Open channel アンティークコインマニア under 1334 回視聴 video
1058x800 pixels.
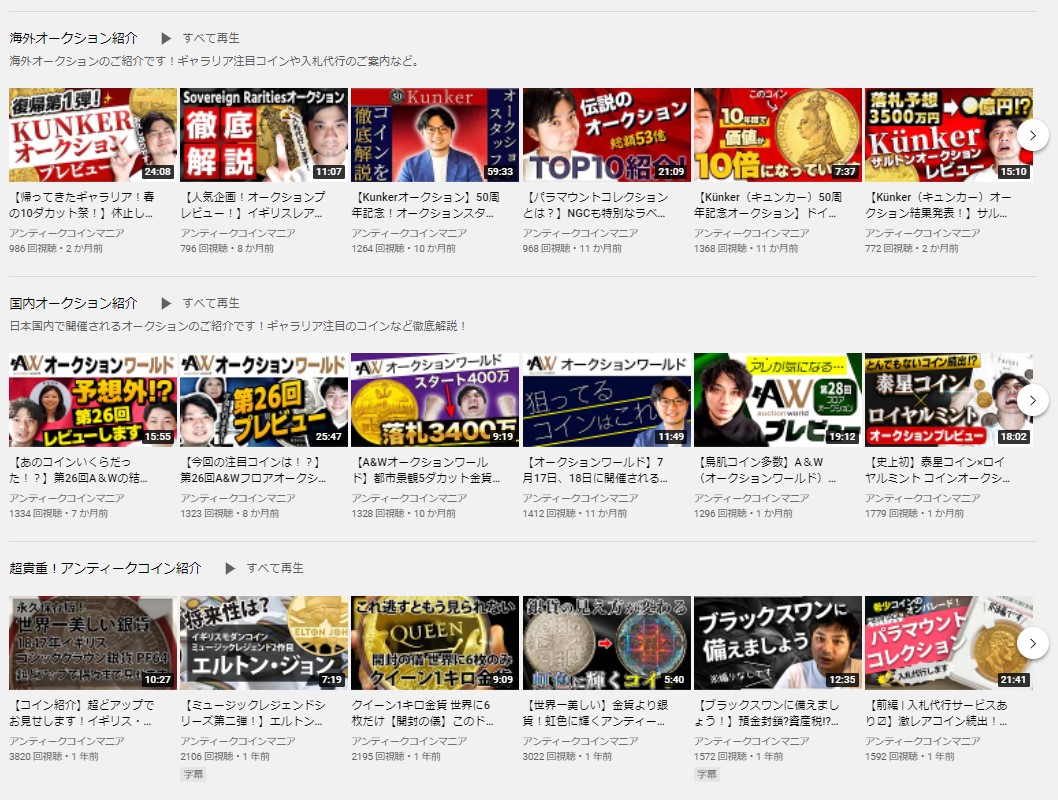[67, 498]
